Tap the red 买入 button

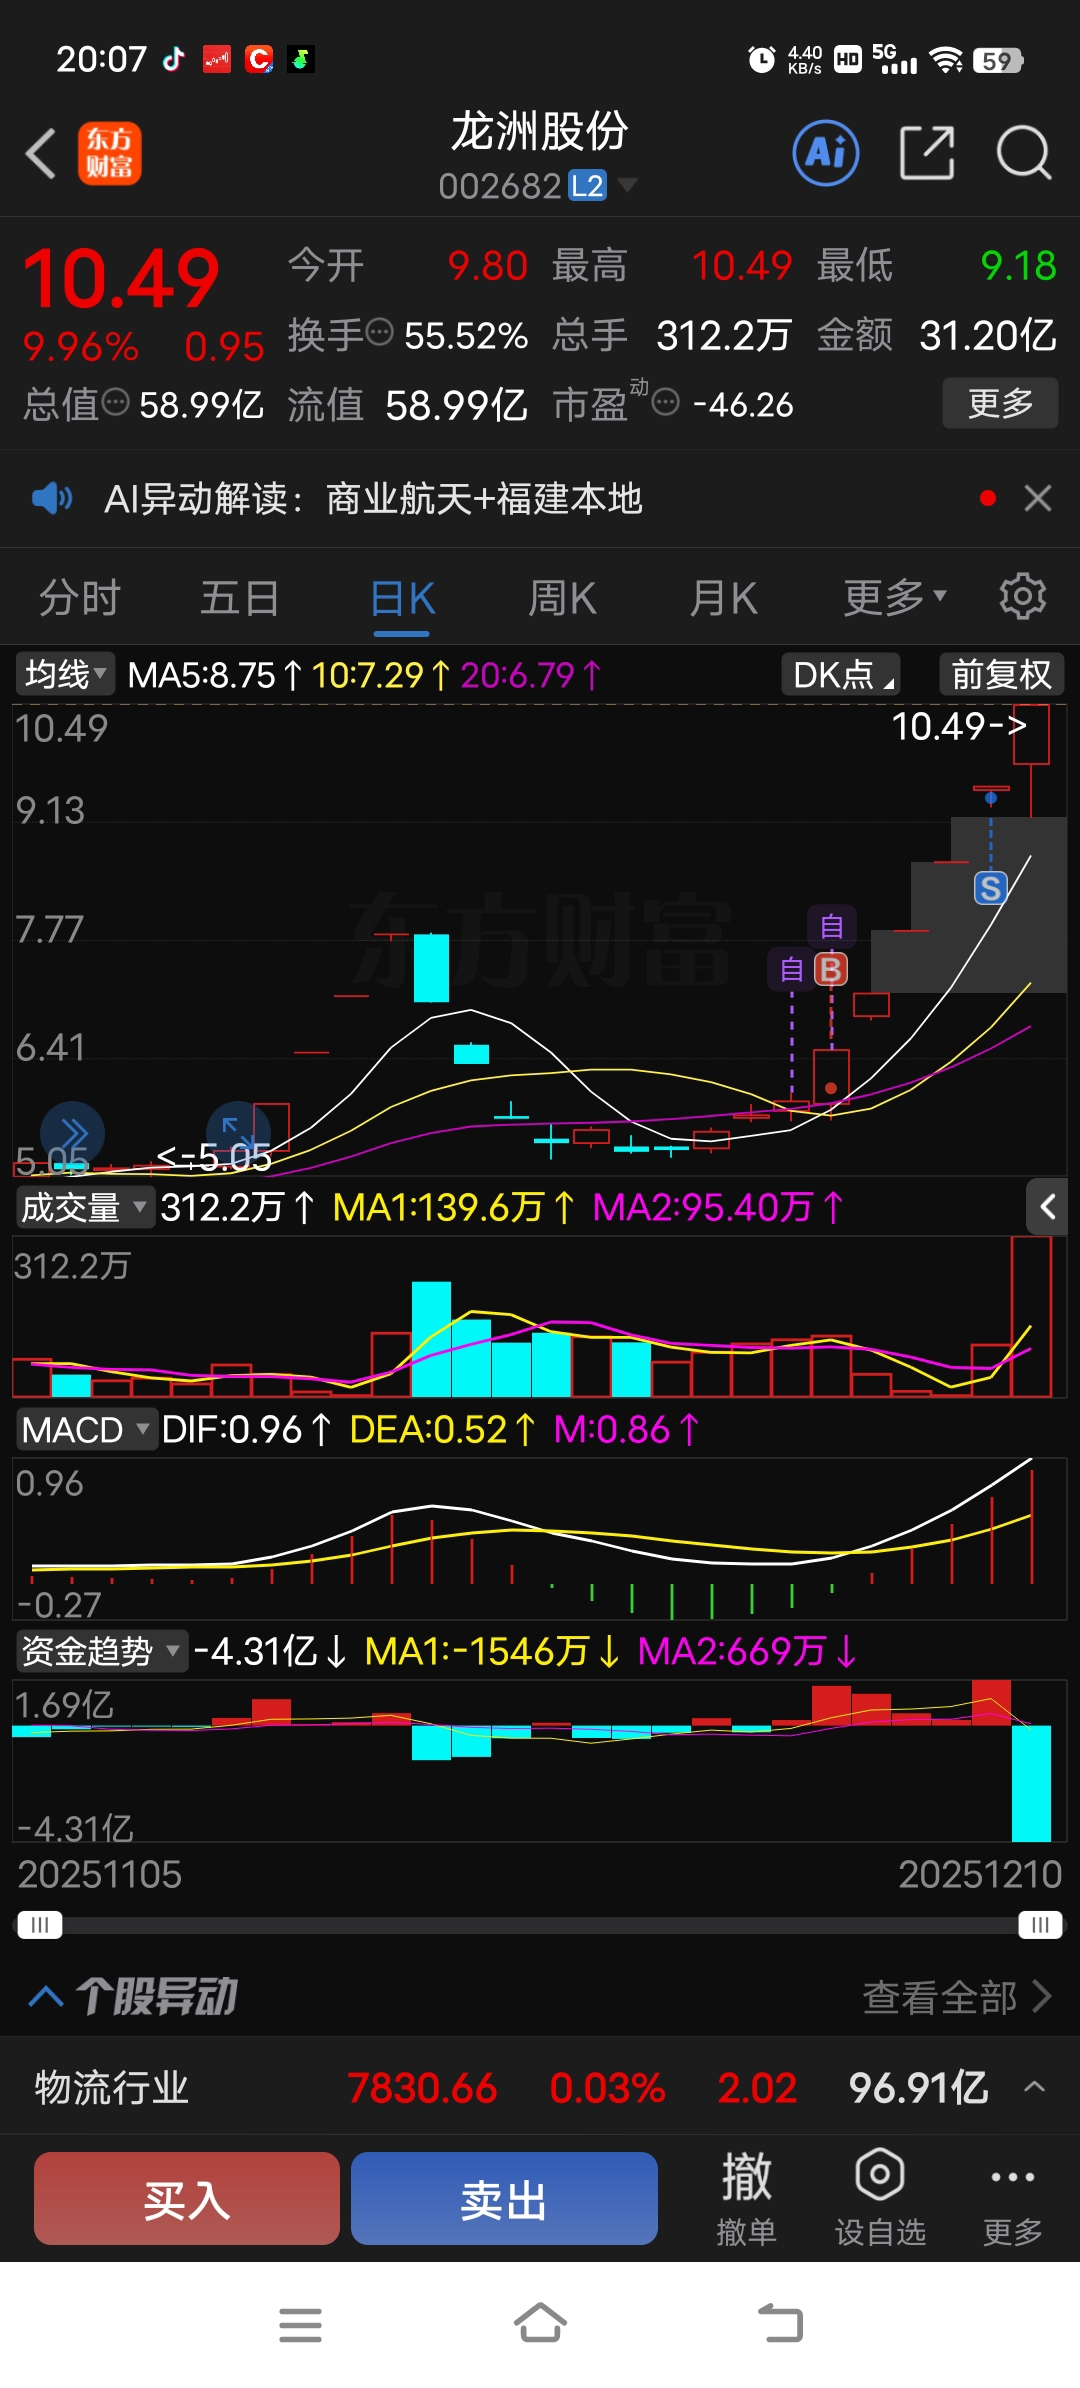[187, 2199]
